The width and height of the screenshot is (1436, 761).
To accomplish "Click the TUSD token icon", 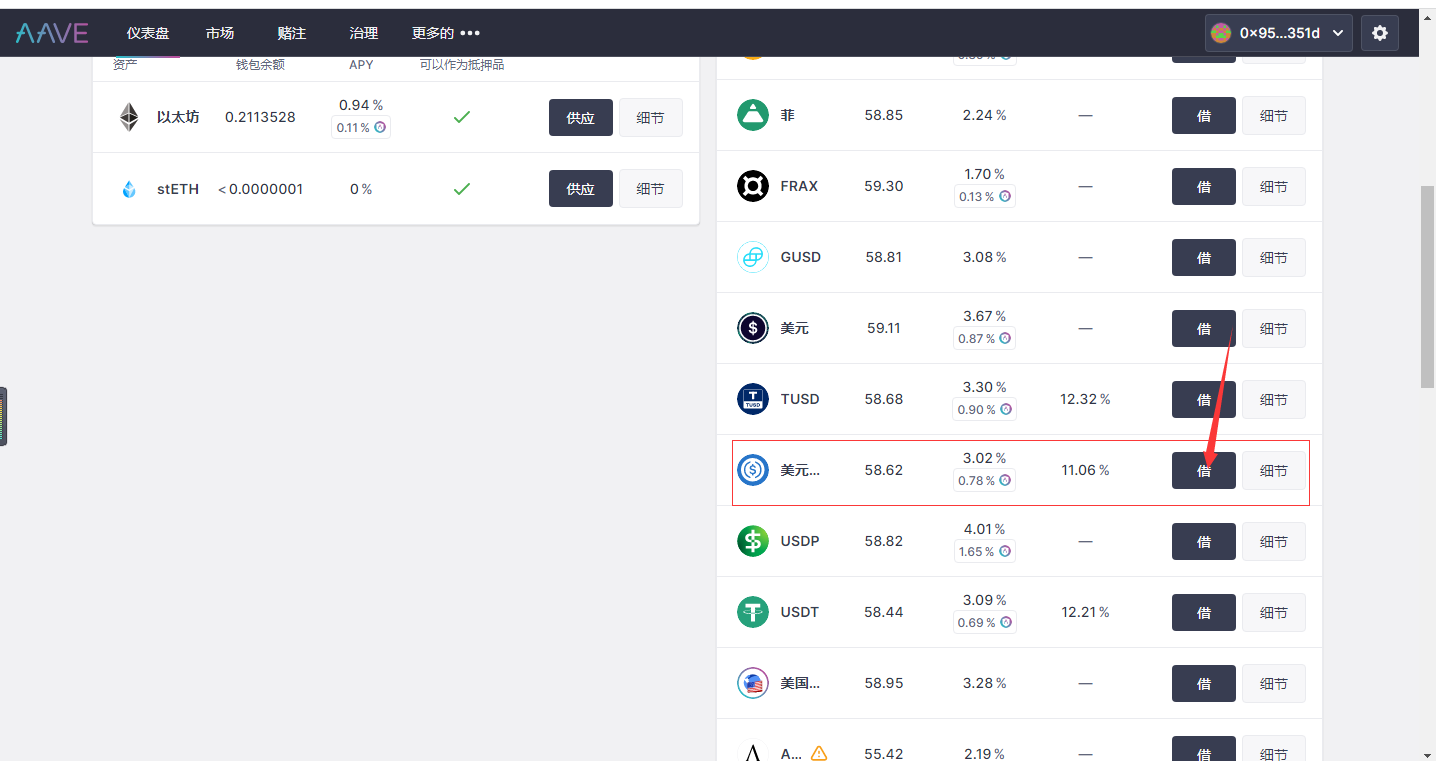I will click(753, 399).
